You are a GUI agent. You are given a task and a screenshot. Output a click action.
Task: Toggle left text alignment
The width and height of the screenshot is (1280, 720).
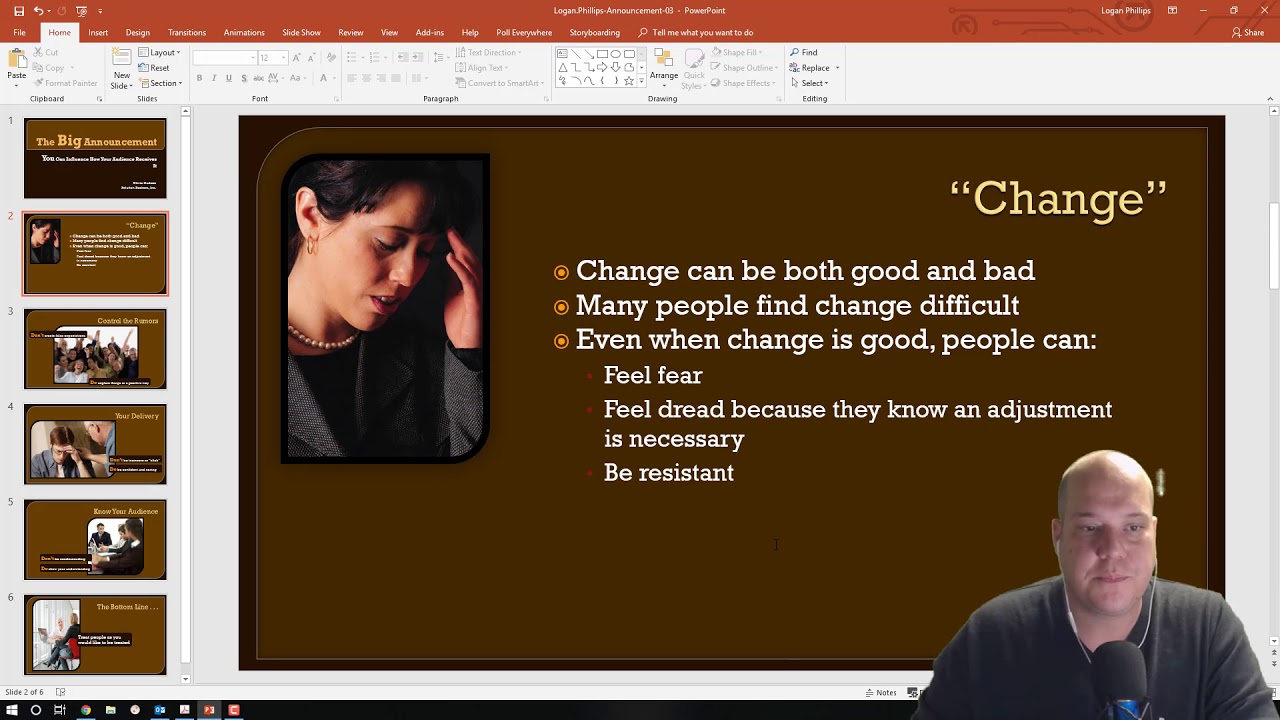coord(351,78)
